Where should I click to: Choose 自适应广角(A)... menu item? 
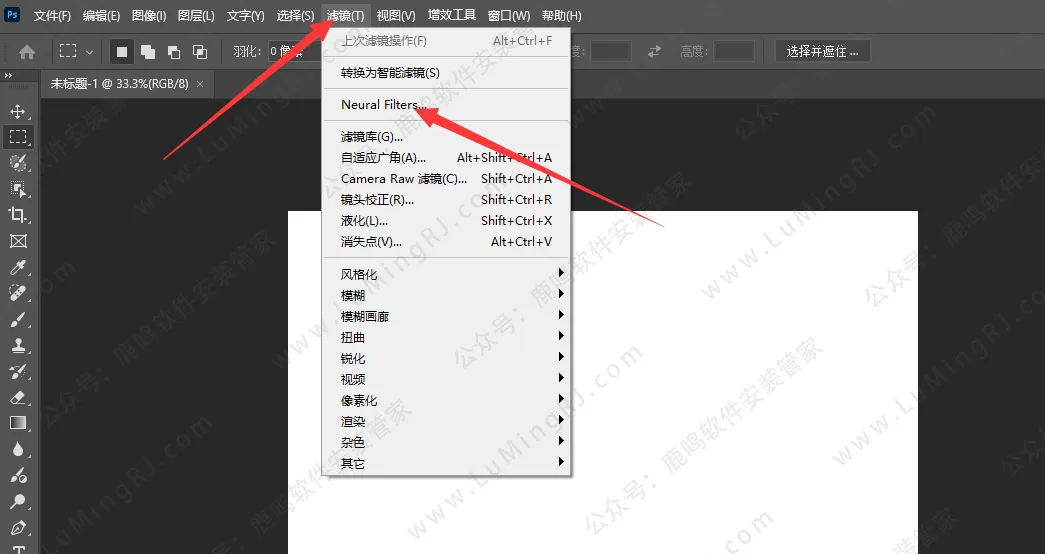446,158
